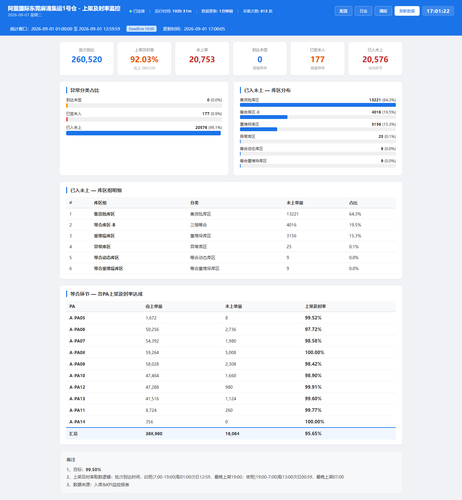The width and height of the screenshot is (462, 500).
Task: Click the orange 177 card value
Action: tap(317, 59)
